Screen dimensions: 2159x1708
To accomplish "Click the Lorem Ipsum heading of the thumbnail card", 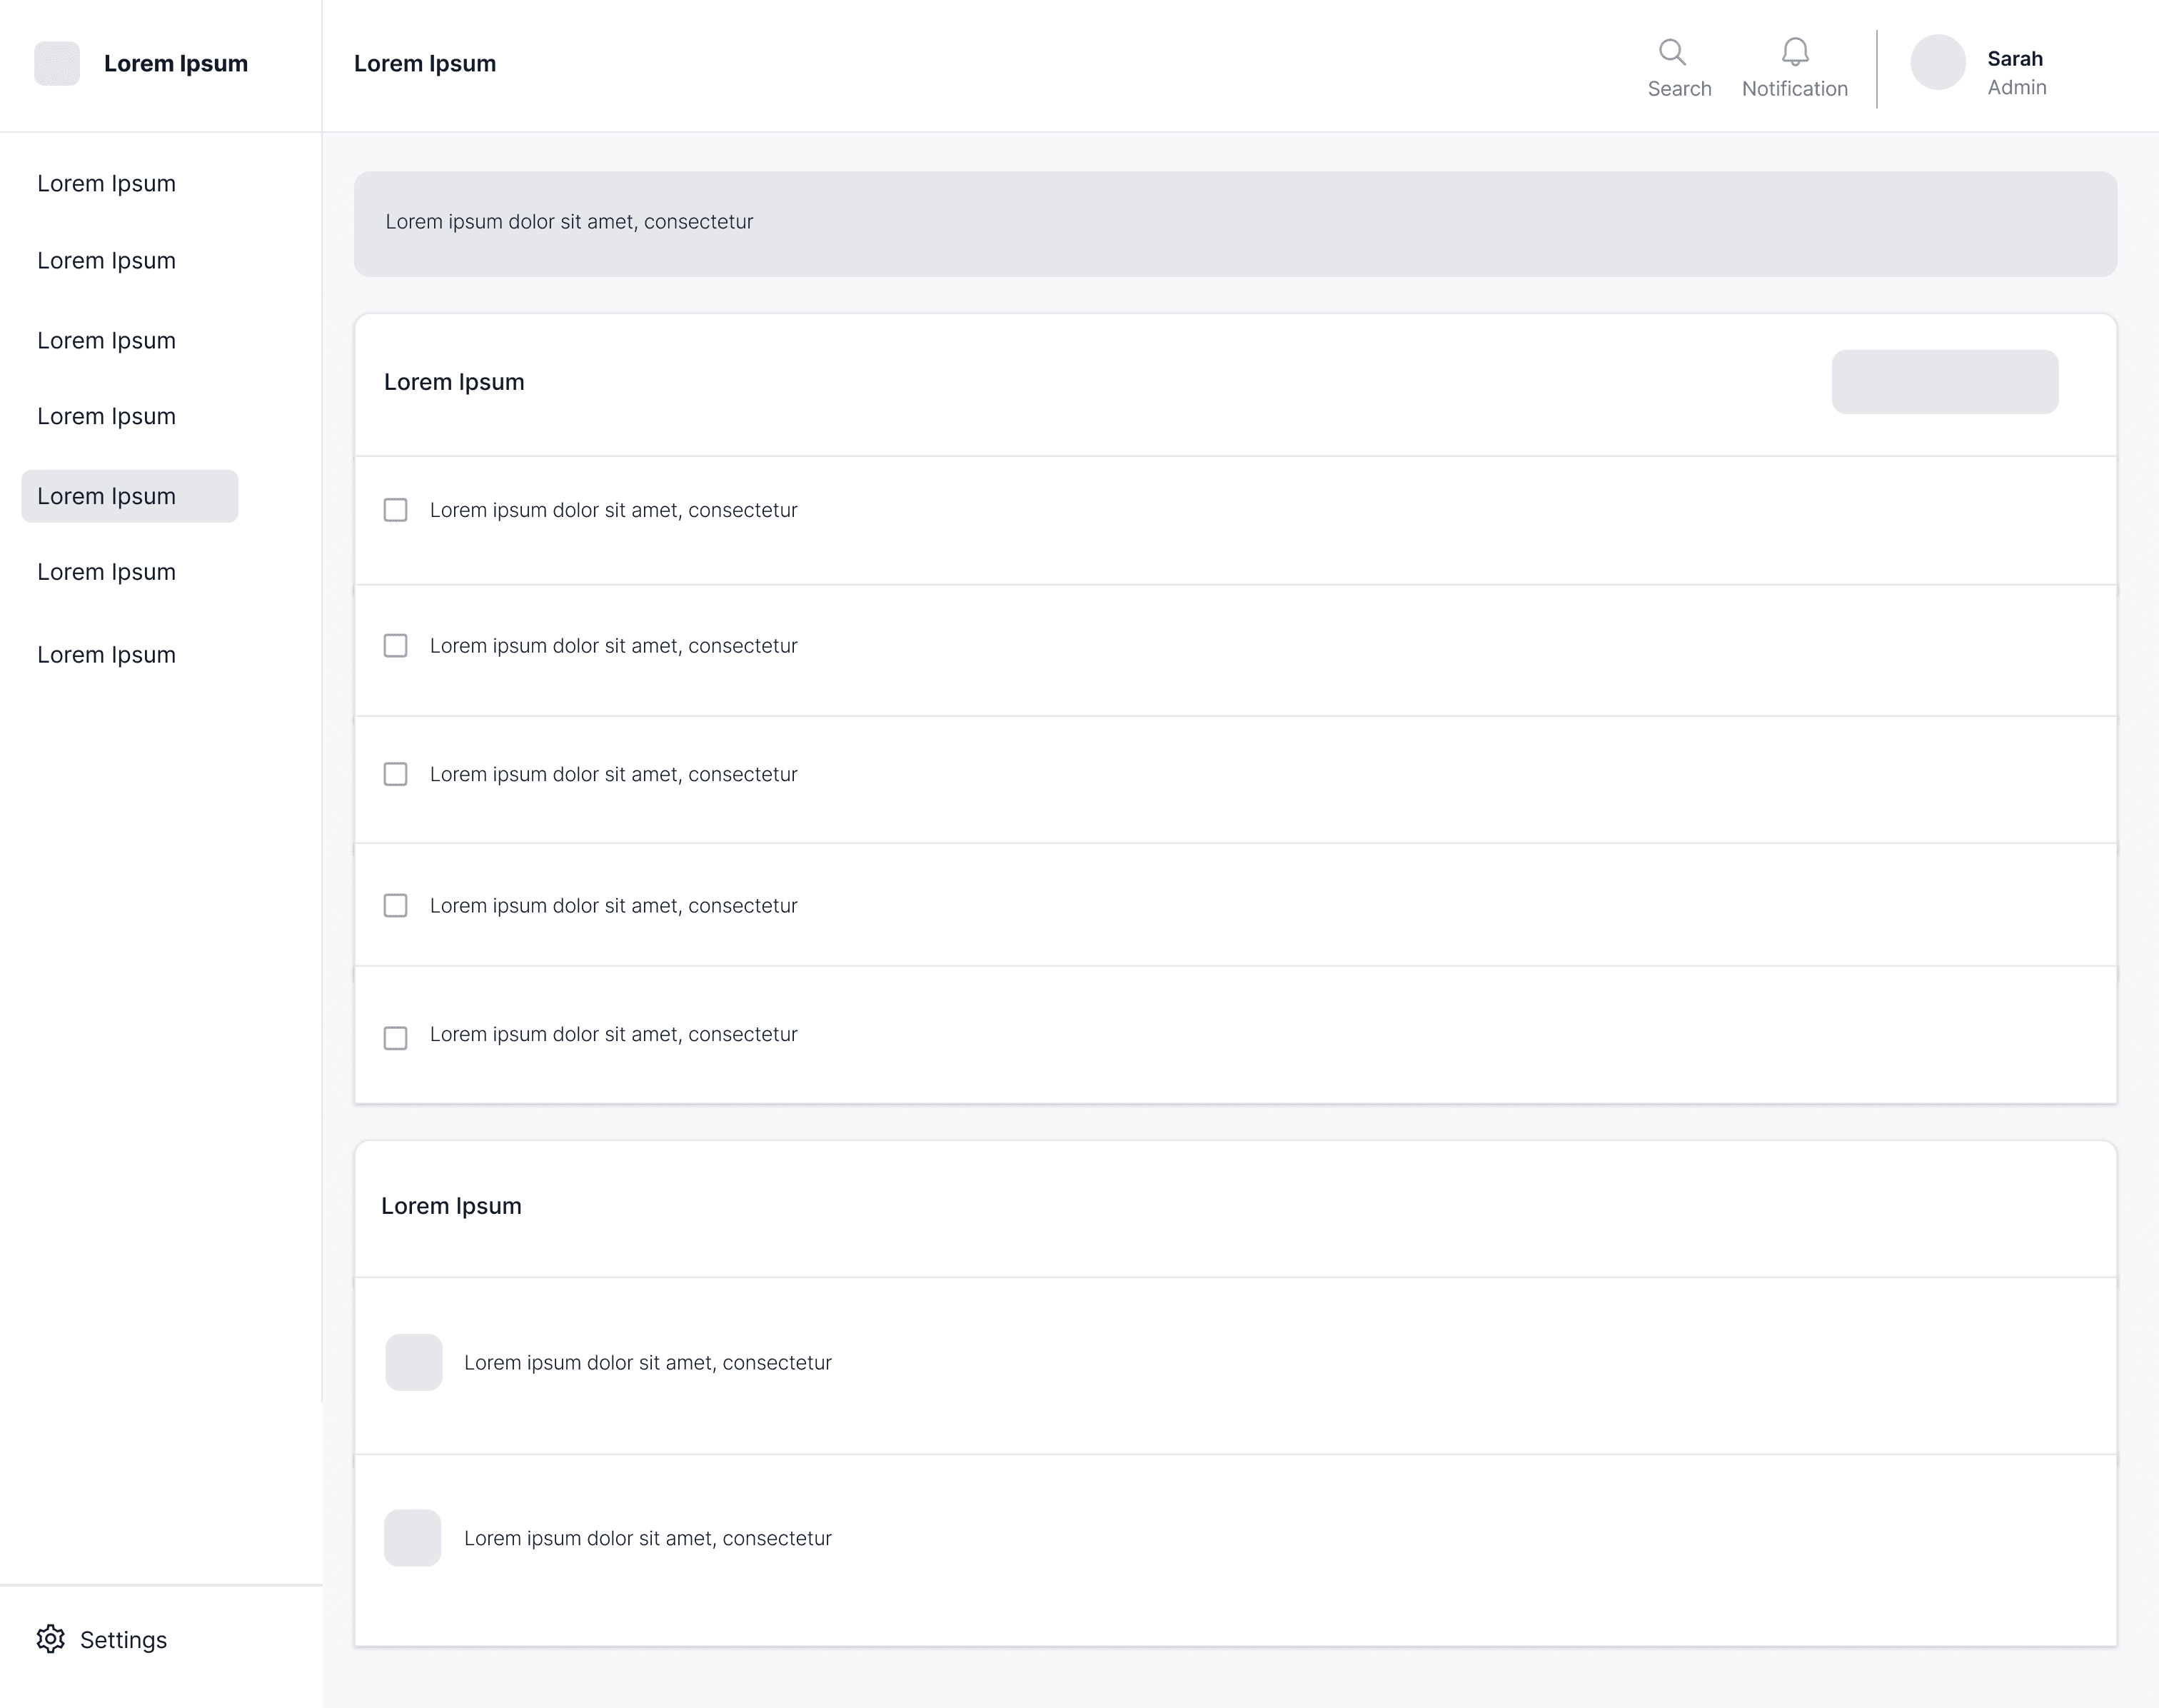I will (451, 1206).
